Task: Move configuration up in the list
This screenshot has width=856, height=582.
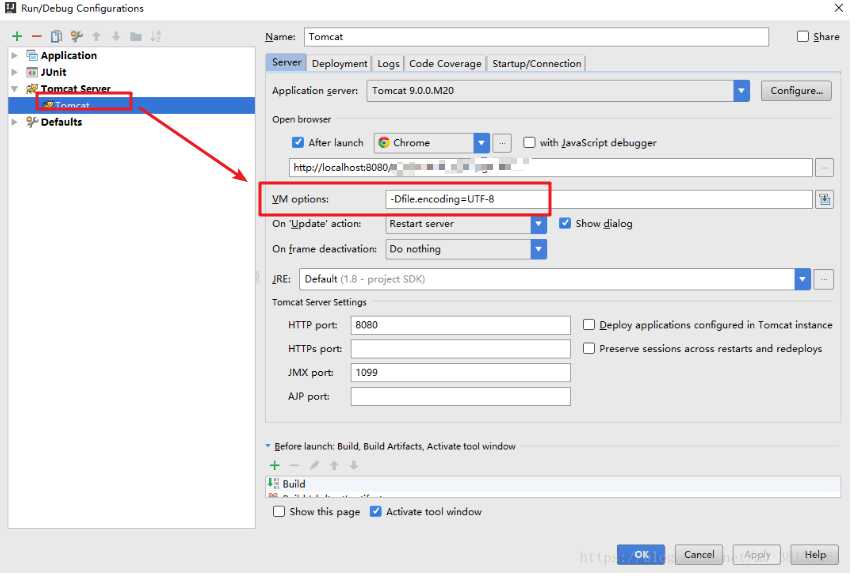Action: click(96, 36)
